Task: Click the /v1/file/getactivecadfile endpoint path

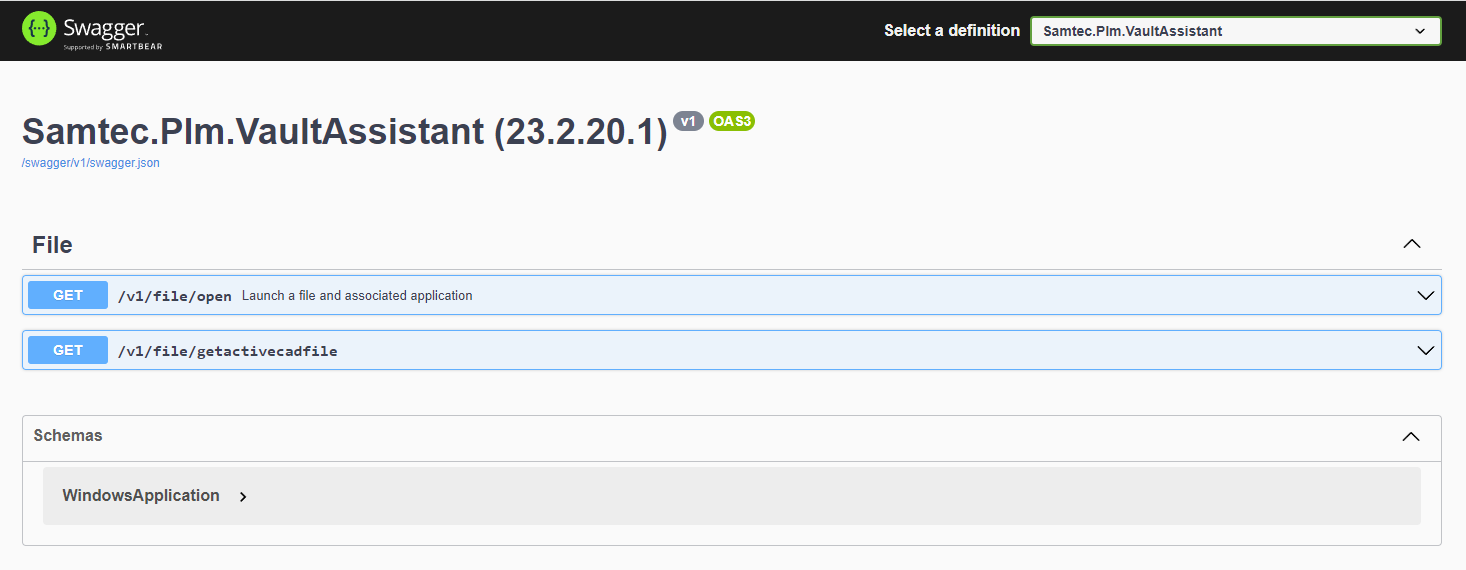Action: (227, 351)
